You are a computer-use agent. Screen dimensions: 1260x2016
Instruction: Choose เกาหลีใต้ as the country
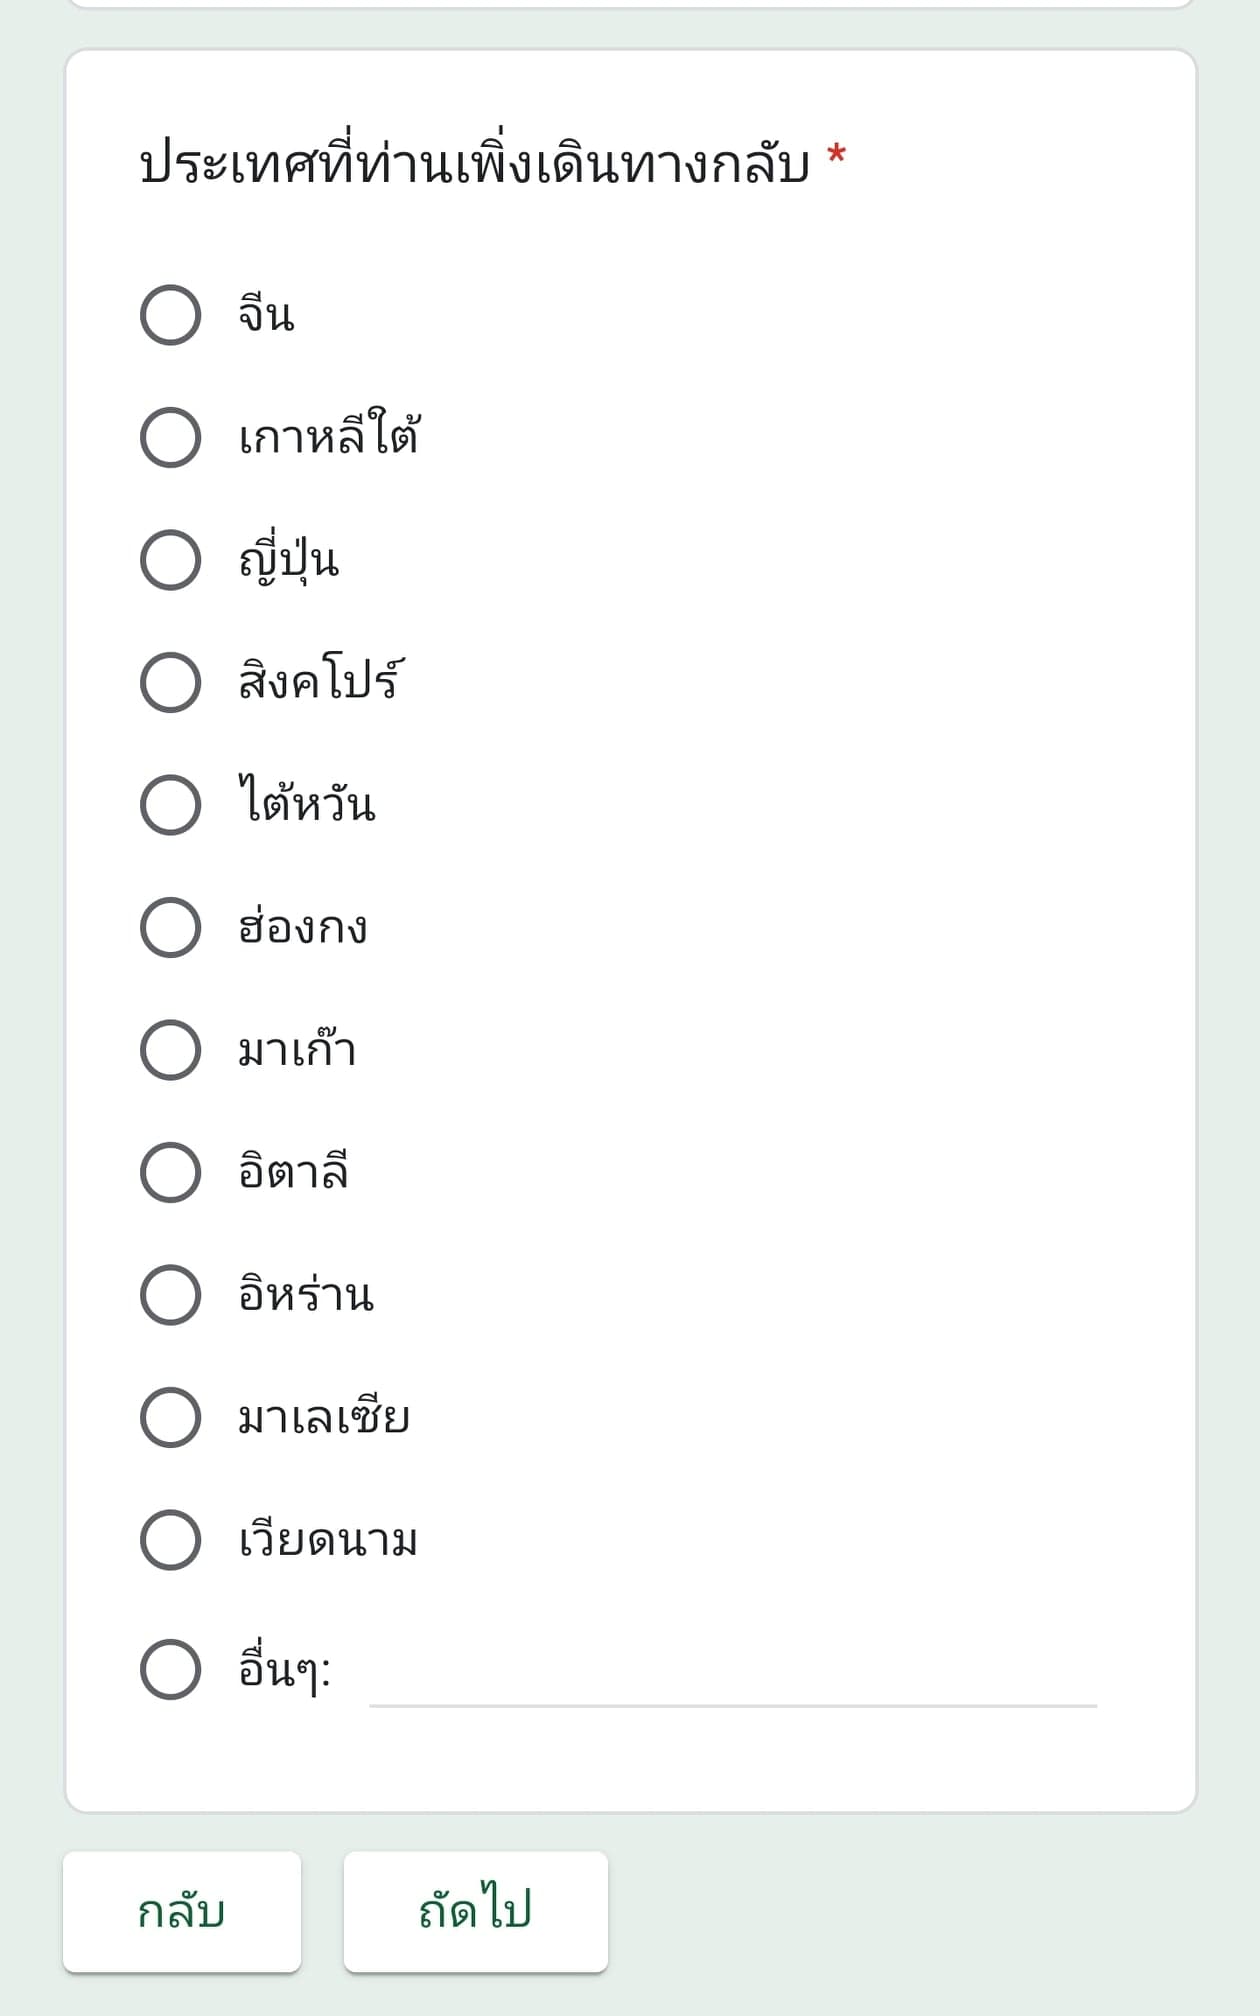tap(171, 437)
